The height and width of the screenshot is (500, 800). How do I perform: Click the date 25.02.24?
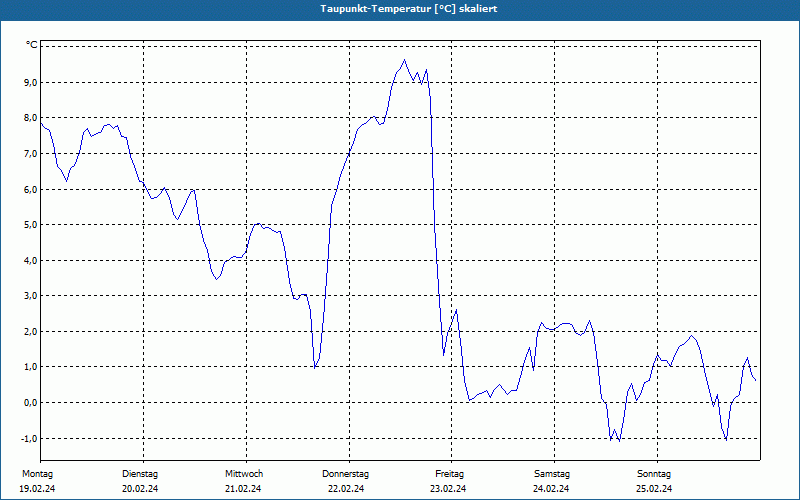pyautogui.click(x=654, y=489)
